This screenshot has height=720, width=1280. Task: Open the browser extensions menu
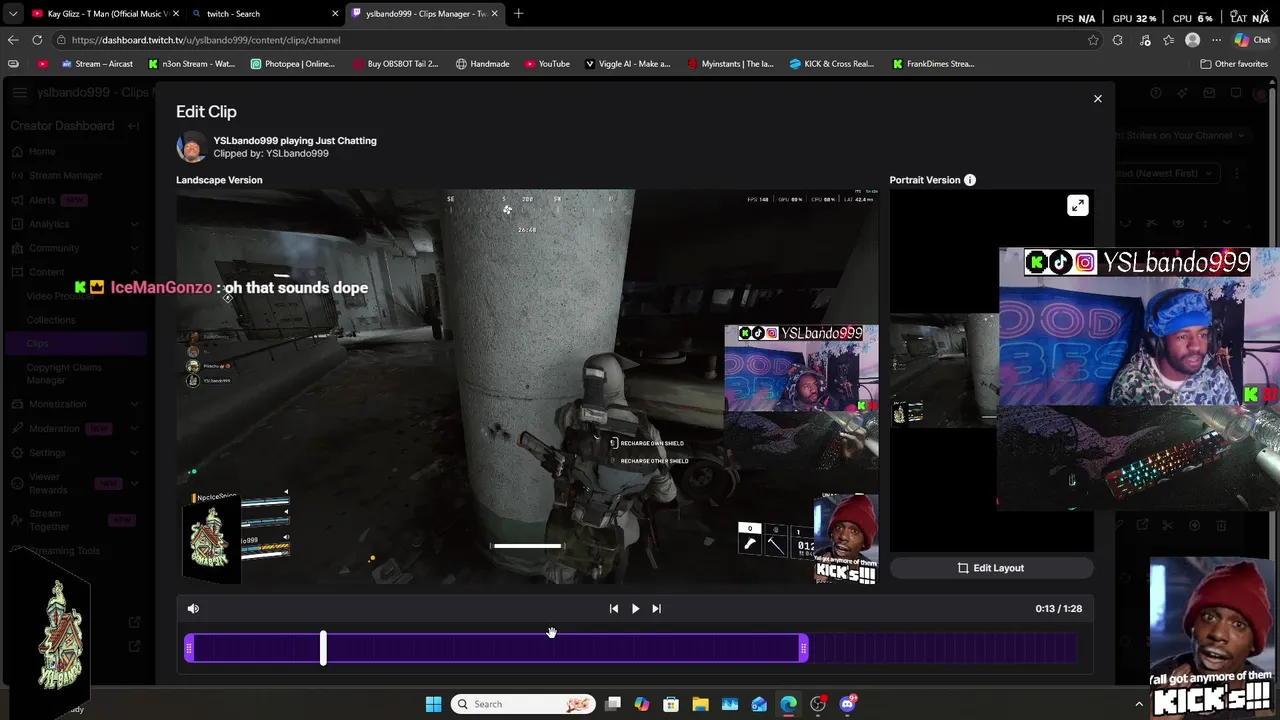(1117, 40)
